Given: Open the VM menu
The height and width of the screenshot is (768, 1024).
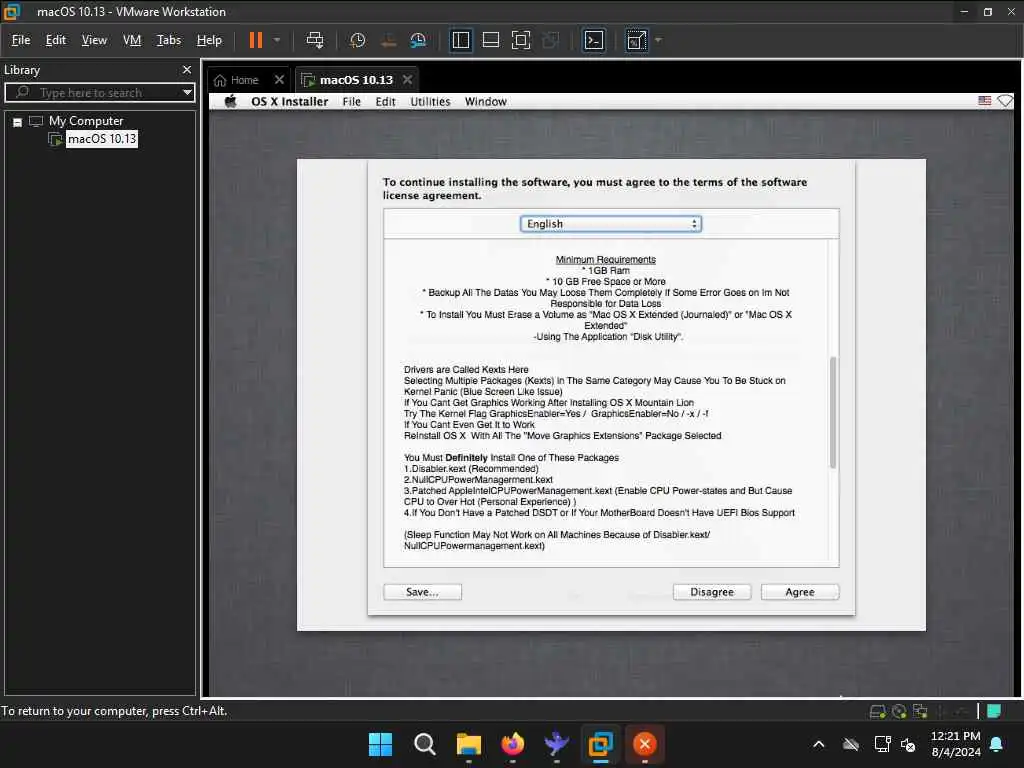Looking at the screenshot, I should [x=132, y=40].
